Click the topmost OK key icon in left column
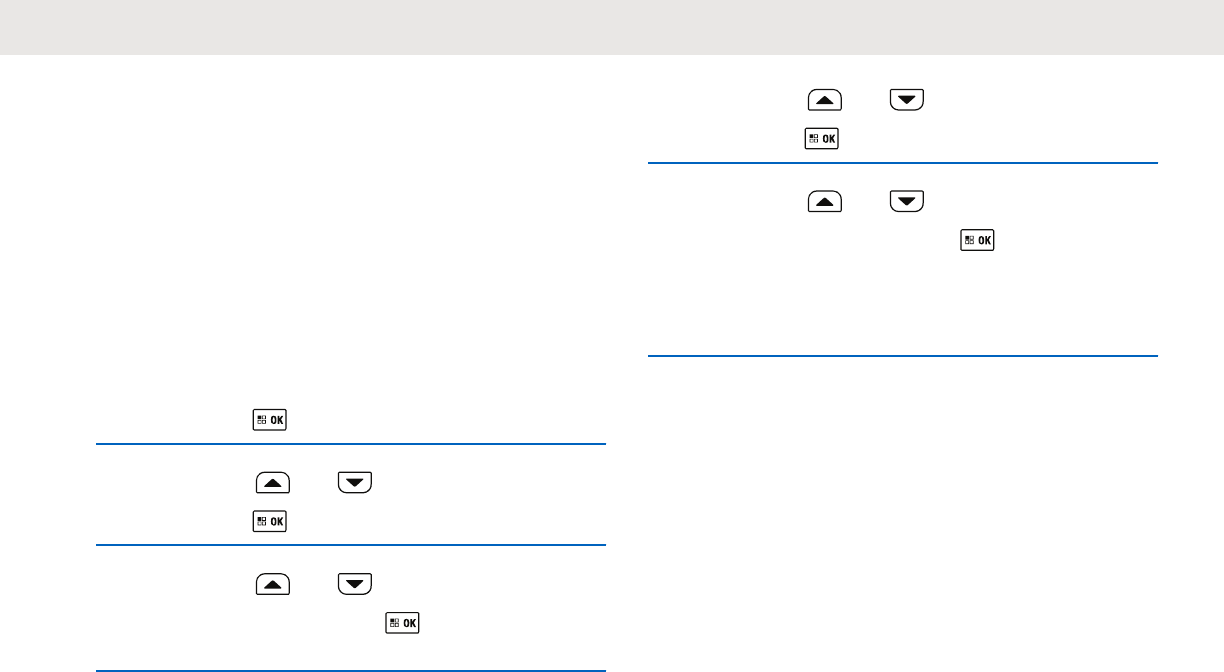This screenshot has height=672, width=1224. [270, 420]
